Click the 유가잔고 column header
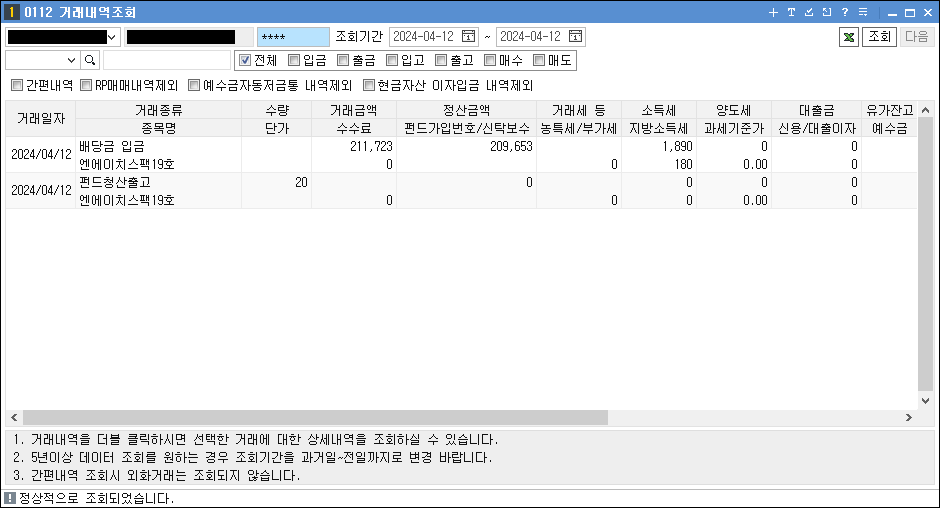 (890, 110)
